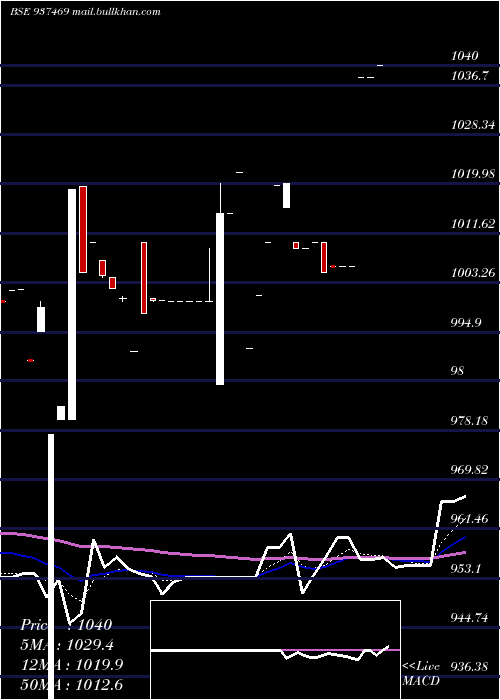Click the 961.46 price axis label
This screenshot has height=700, width=500.
pyautogui.click(x=469, y=518)
